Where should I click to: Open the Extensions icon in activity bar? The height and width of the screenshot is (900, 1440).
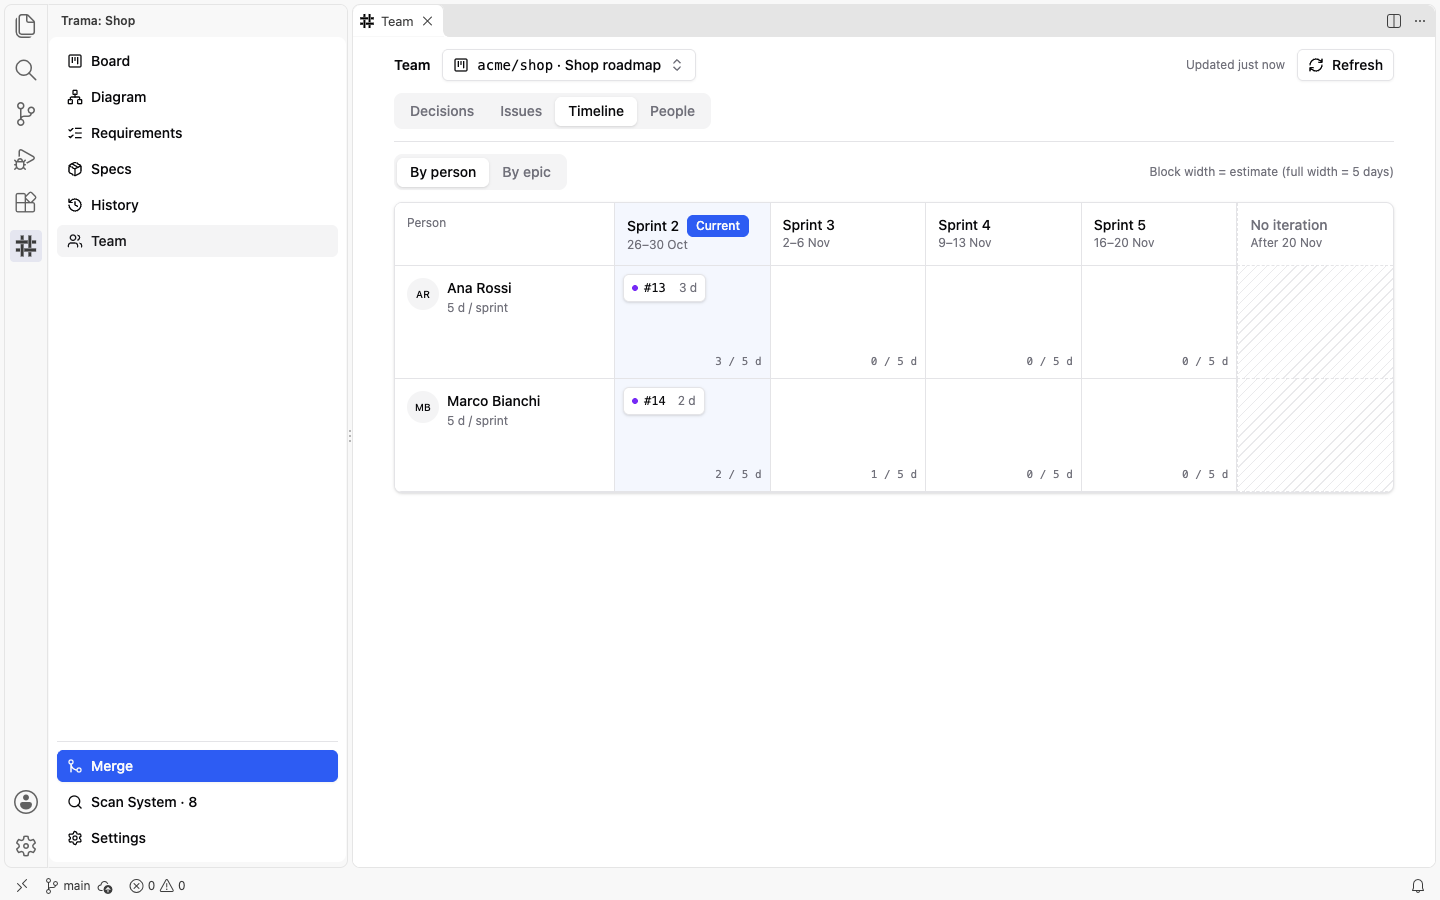point(26,202)
